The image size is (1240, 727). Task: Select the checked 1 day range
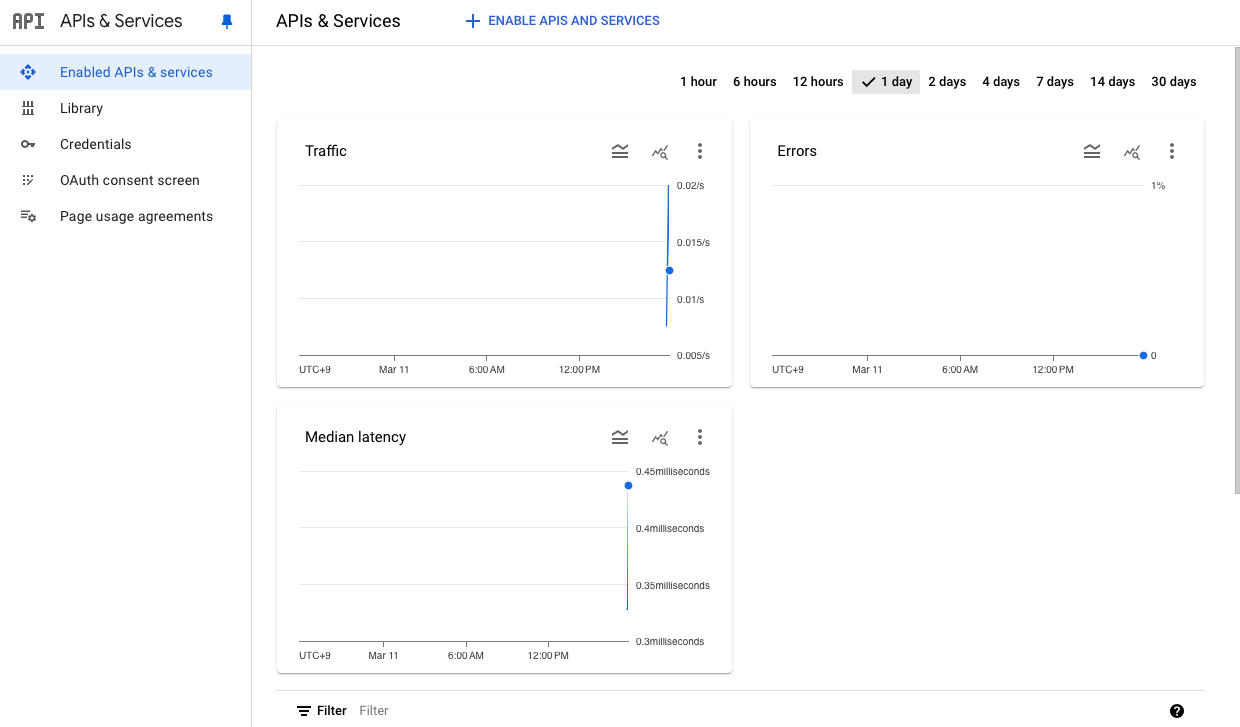click(x=886, y=82)
